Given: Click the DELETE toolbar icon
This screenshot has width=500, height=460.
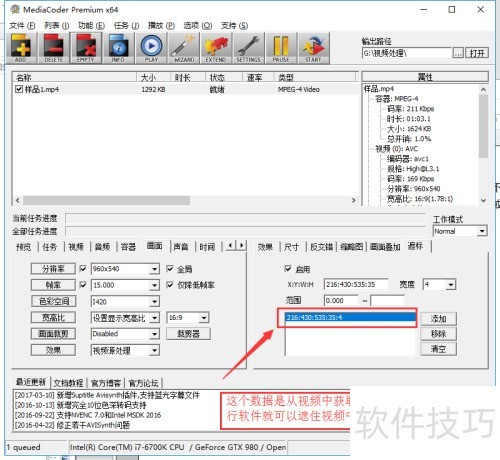Looking at the screenshot, I should pos(53,48).
